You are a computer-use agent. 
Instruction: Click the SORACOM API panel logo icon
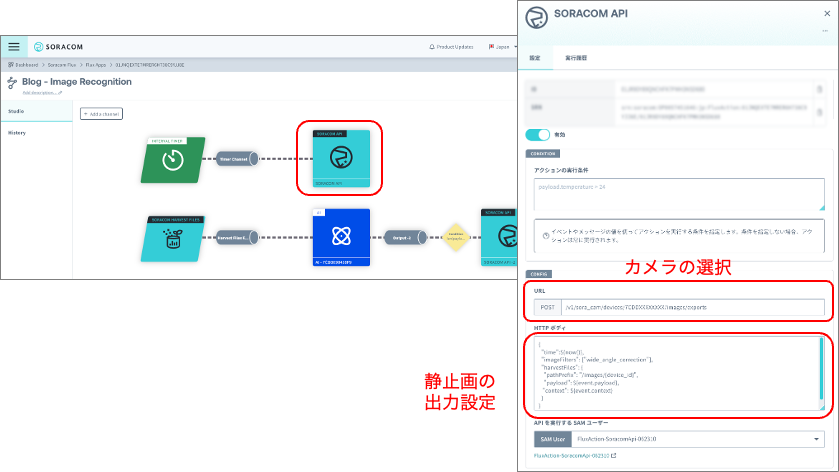536,17
